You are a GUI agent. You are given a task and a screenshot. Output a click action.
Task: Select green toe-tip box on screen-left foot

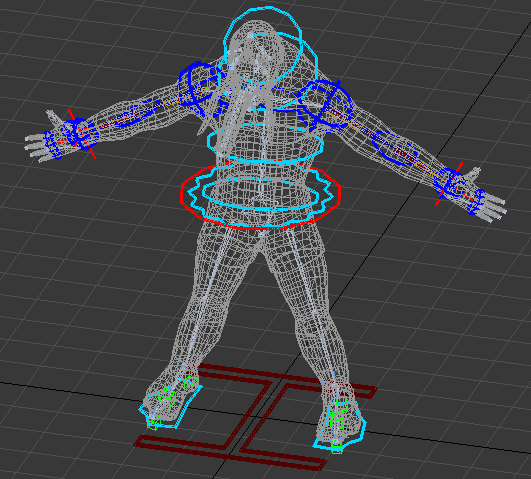[153, 425]
